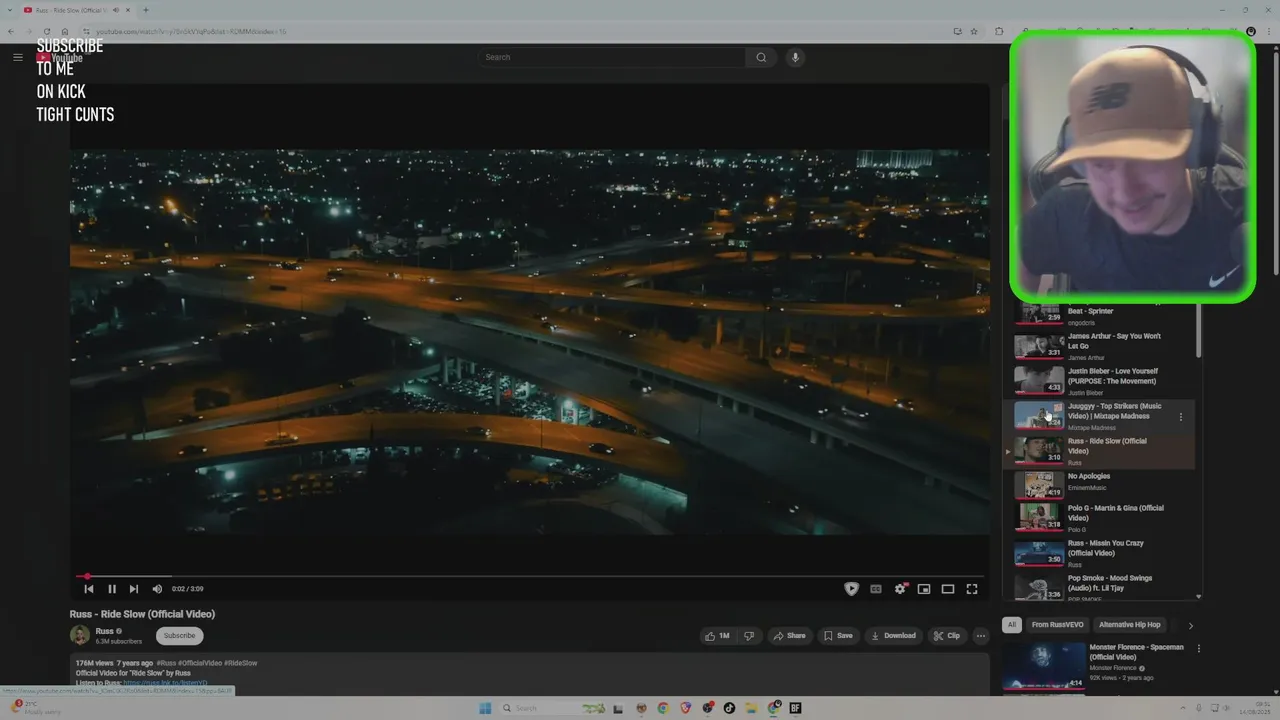1280x720 pixels.
Task: Play Pop Smoke - Mood Swings audio
Action: 1101,587
